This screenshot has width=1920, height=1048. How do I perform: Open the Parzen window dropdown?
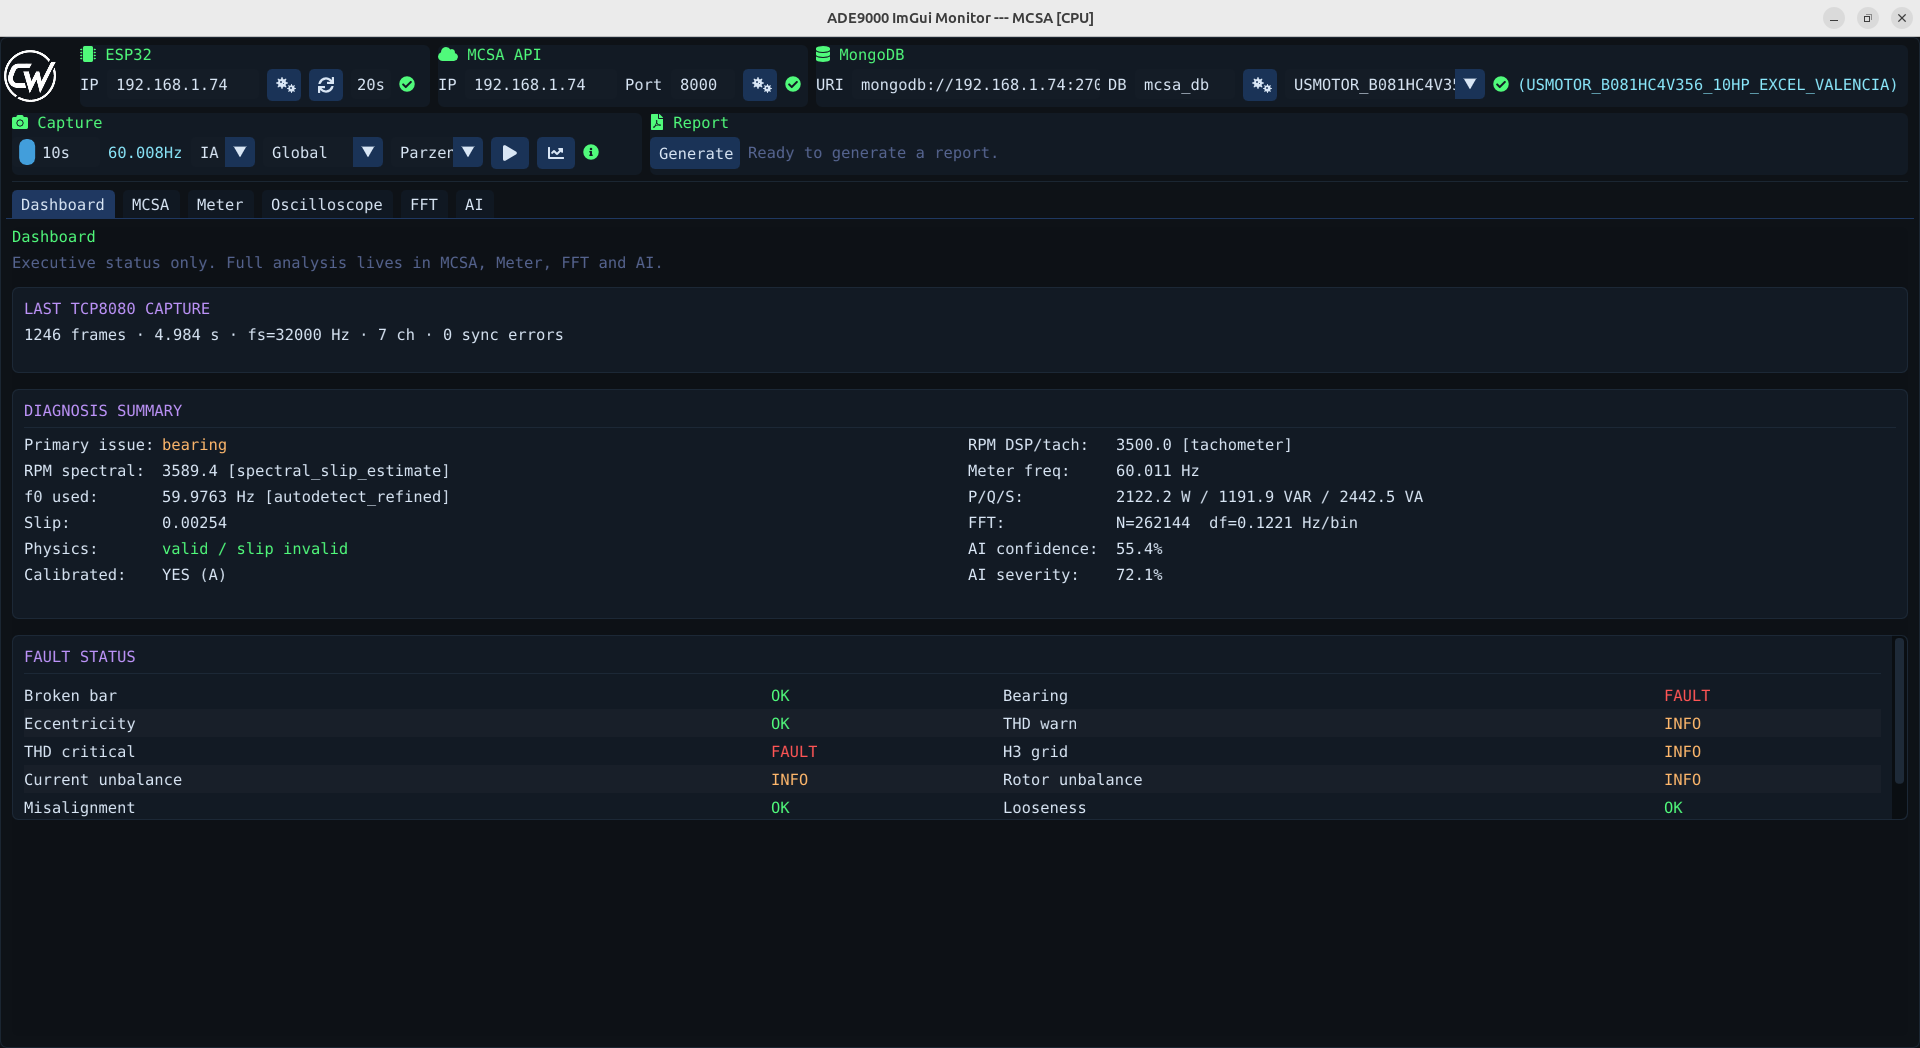[468, 153]
